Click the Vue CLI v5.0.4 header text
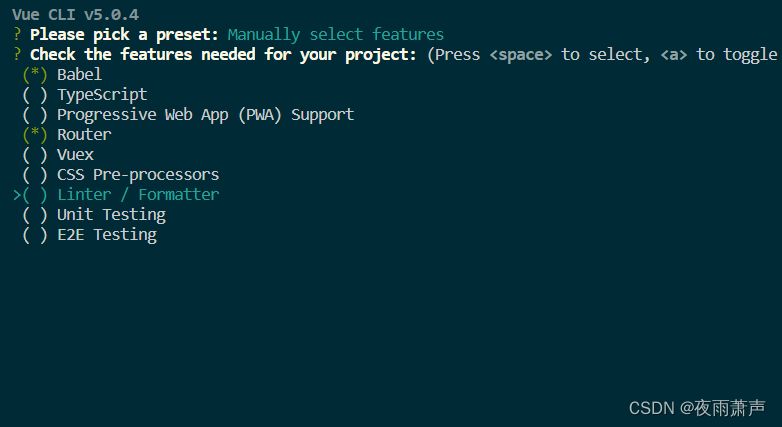 pyautogui.click(x=75, y=14)
